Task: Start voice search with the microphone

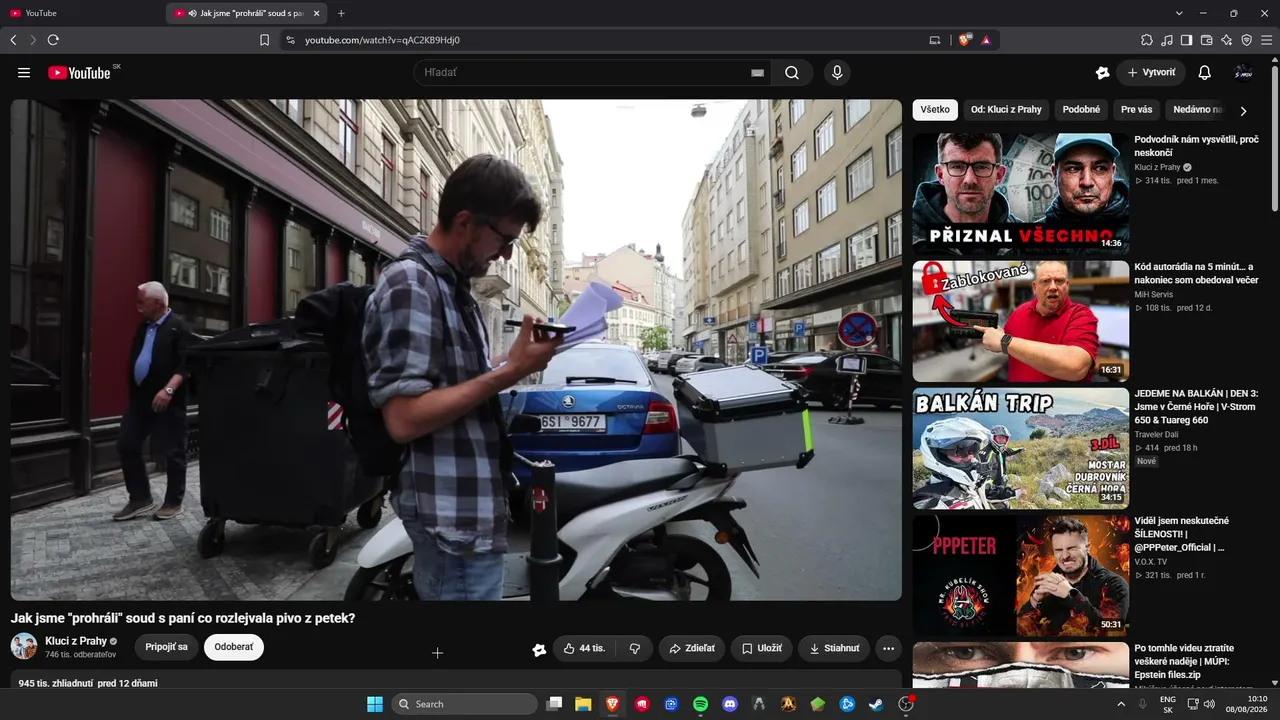Action: click(x=837, y=73)
